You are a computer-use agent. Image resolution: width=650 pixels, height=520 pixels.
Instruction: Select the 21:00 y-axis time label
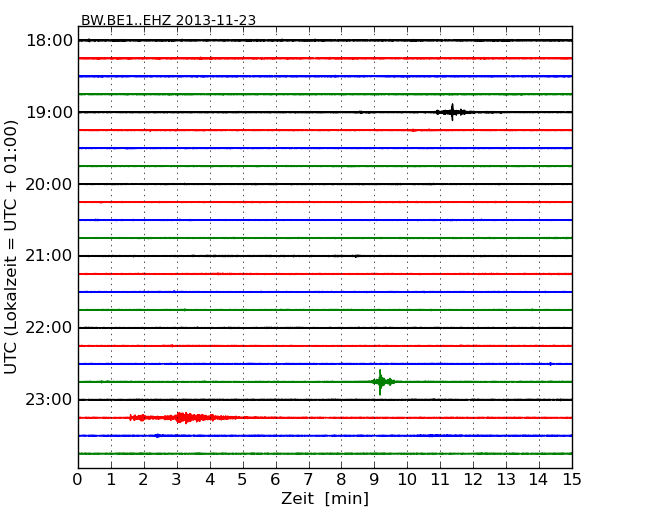click(49, 256)
